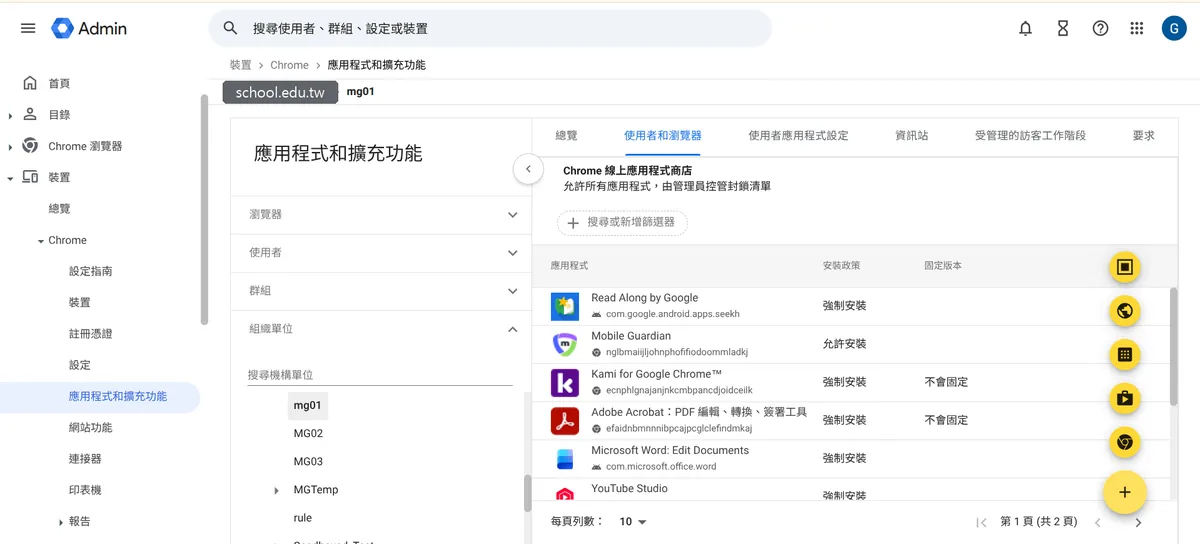Open 連接器 in the sidebar

point(85,459)
